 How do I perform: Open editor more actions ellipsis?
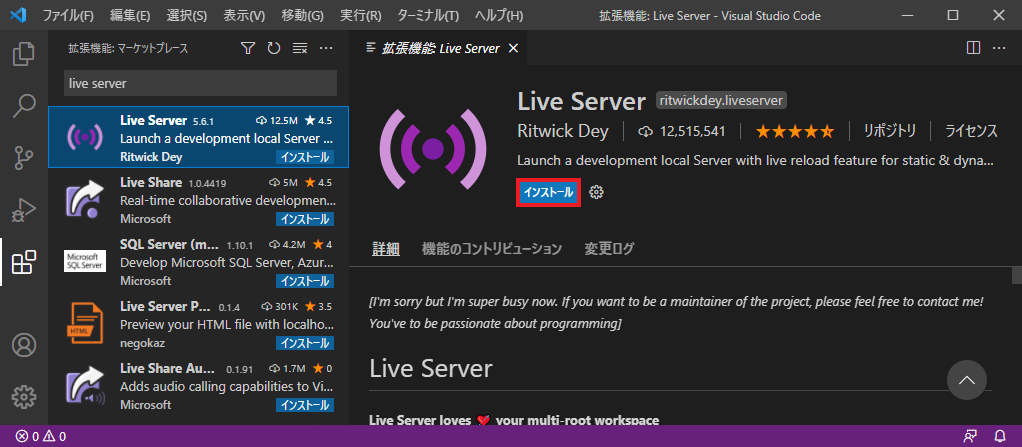point(999,48)
